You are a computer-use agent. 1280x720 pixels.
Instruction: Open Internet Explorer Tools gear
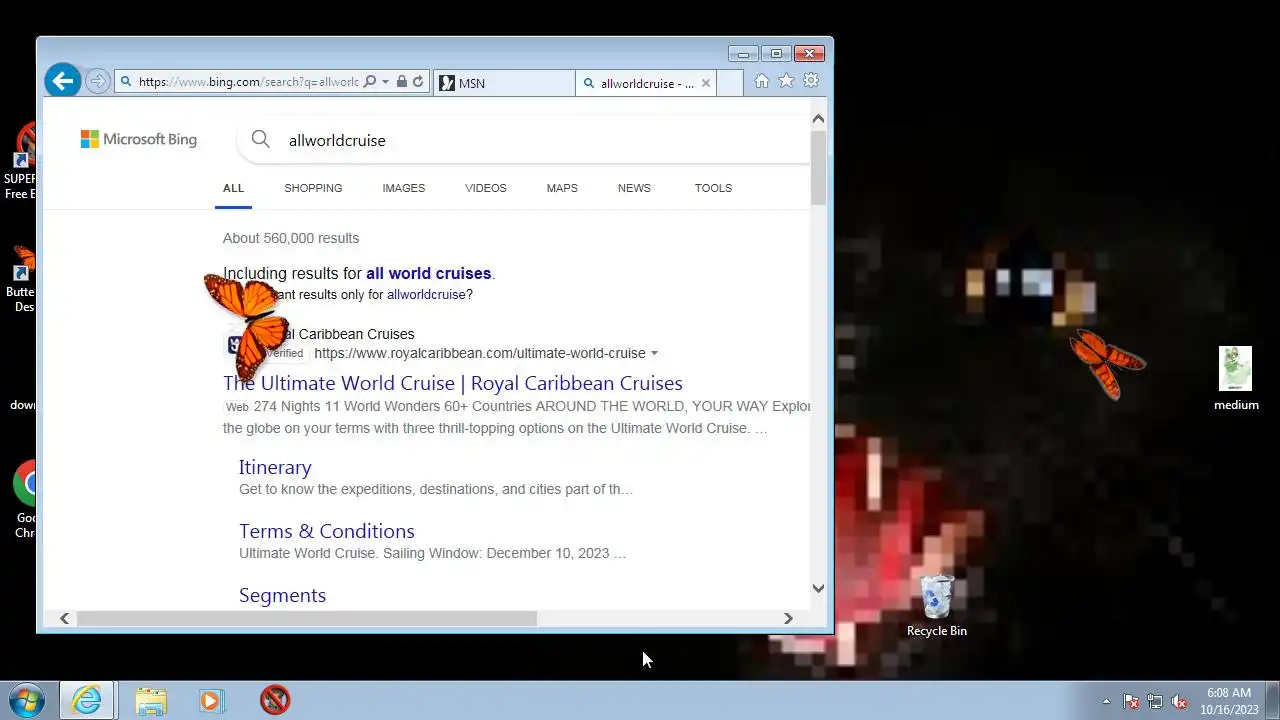point(811,81)
